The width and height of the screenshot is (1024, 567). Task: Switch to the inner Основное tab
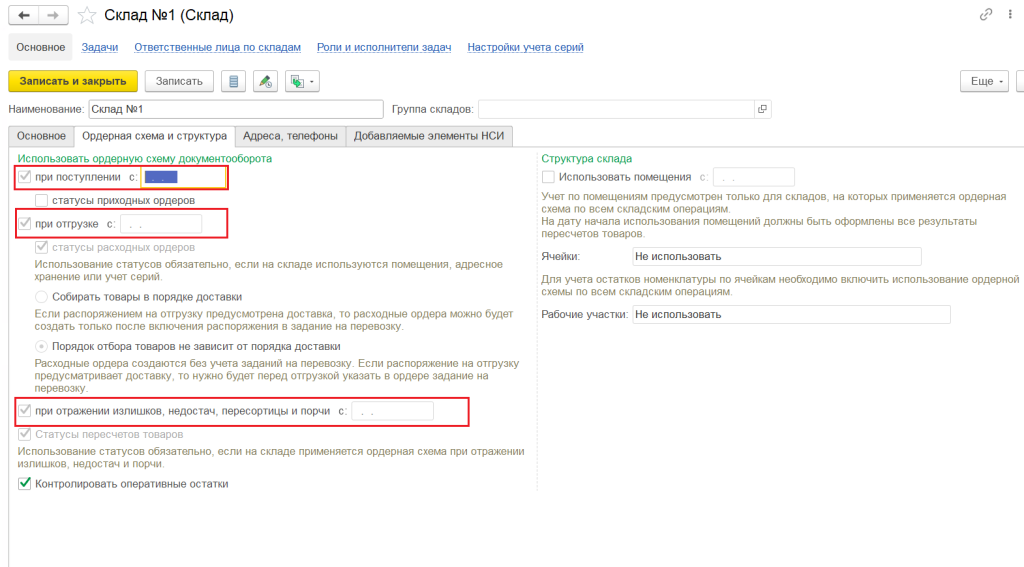pyautogui.click(x=41, y=136)
